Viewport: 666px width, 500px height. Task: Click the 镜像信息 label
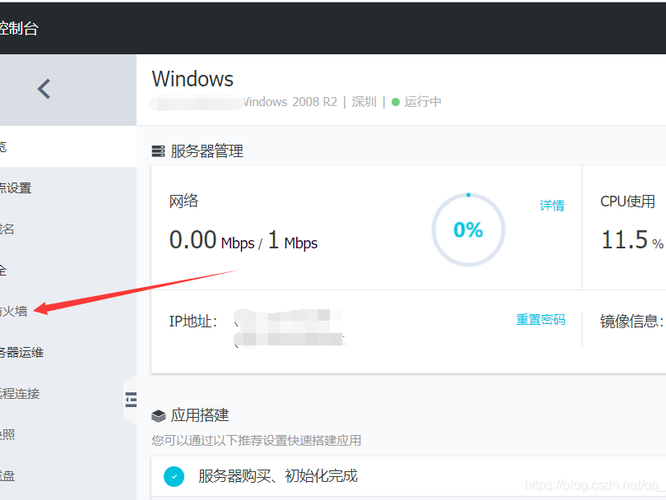(631, 321)
